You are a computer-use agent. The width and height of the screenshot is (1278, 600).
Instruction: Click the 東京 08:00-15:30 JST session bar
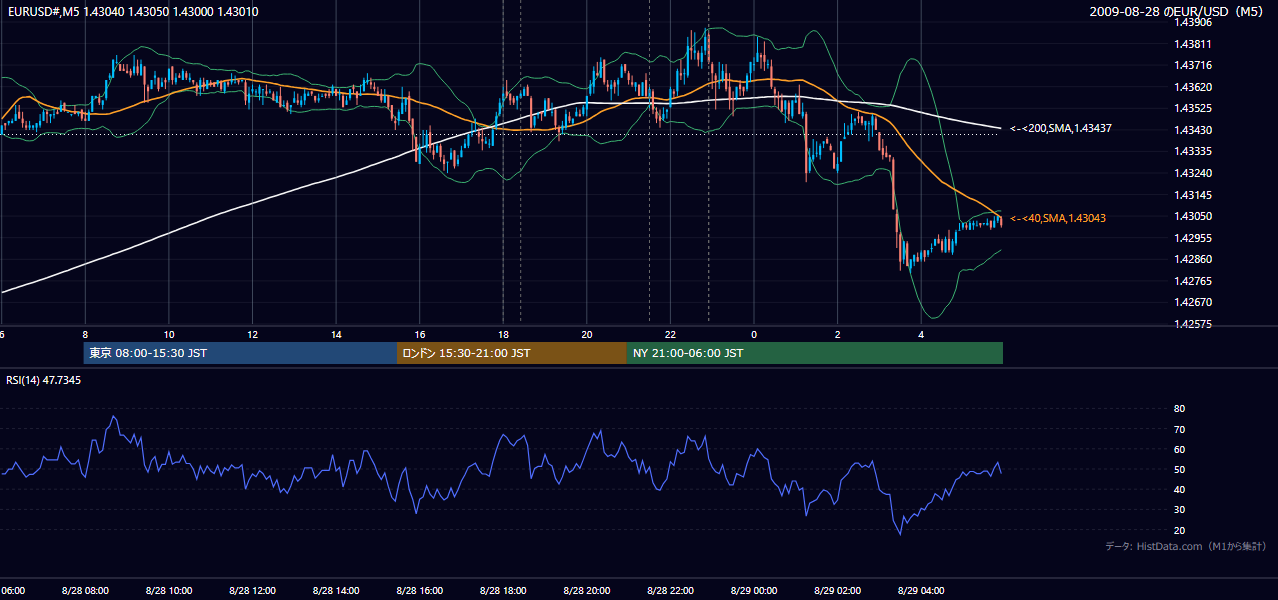point(240,353)
